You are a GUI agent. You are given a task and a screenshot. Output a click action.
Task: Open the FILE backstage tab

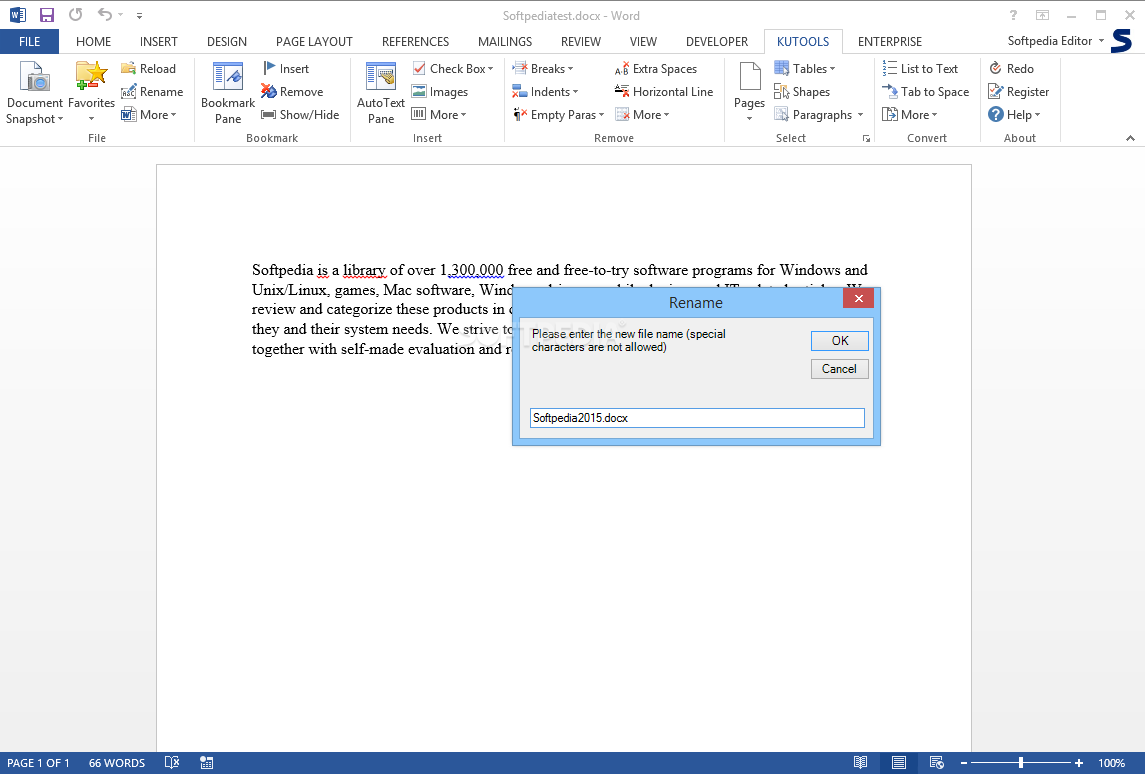[29, 42]
